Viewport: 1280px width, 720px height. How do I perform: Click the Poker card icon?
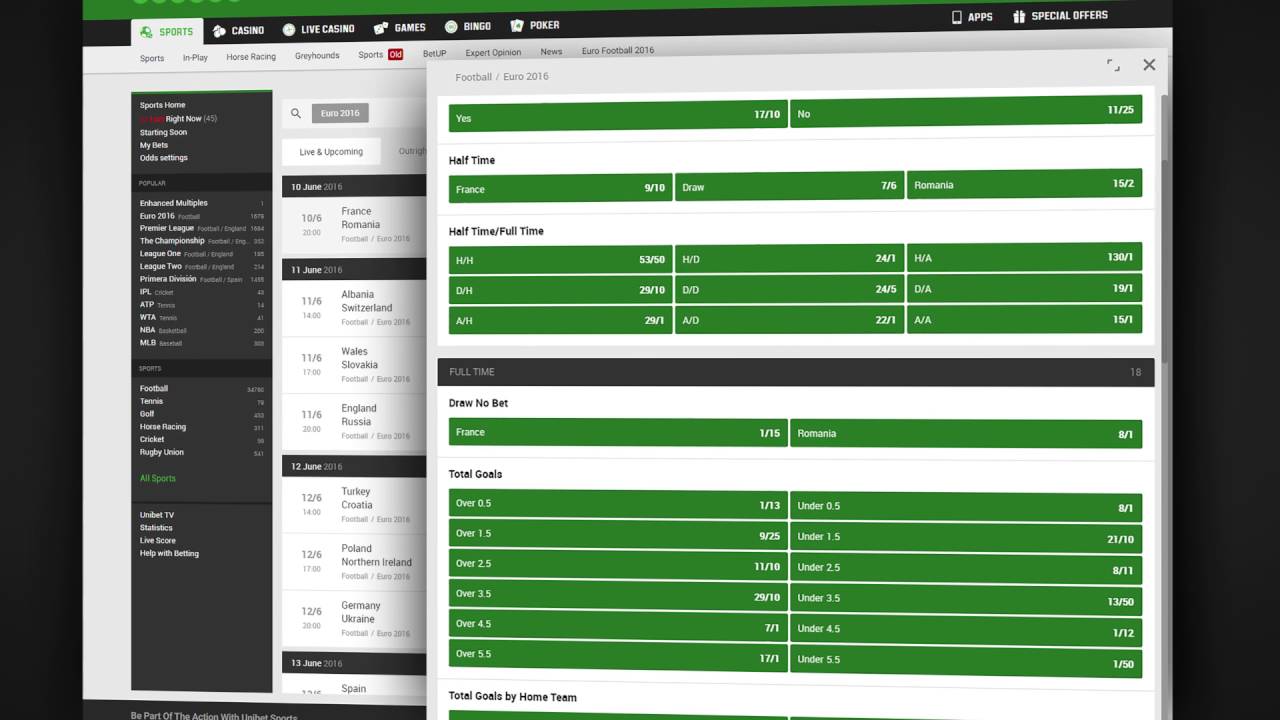516,25
